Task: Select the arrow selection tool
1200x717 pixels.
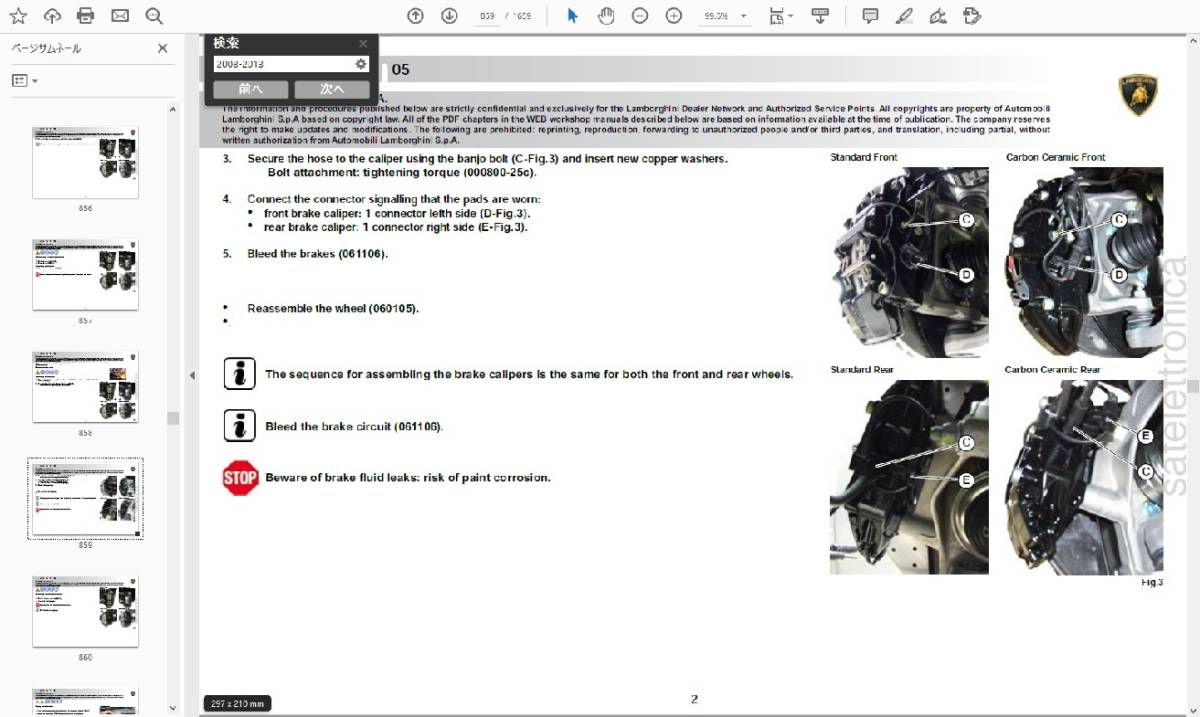Action: click(x=572, y=16)
